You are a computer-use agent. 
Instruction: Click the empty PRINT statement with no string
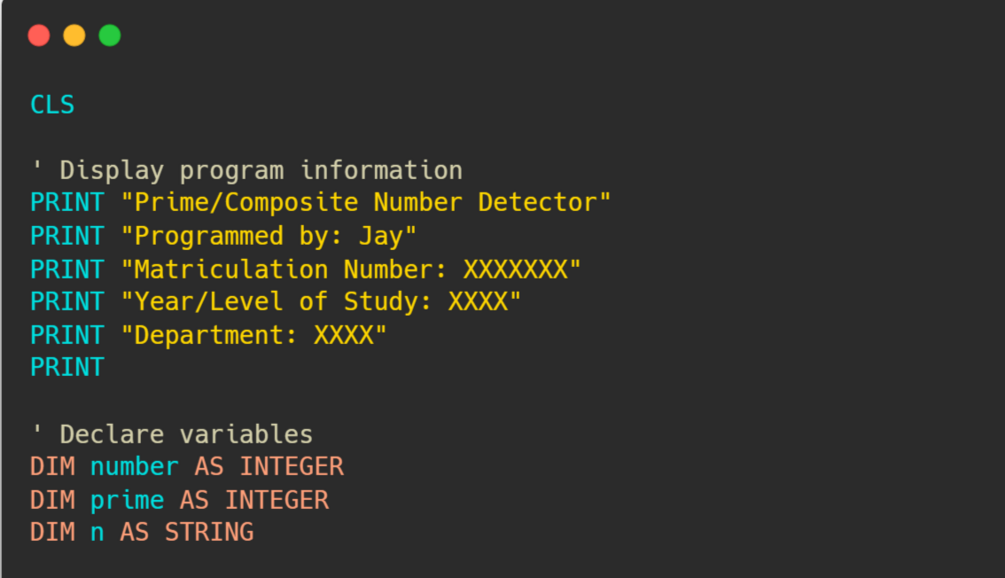point(67,367)
